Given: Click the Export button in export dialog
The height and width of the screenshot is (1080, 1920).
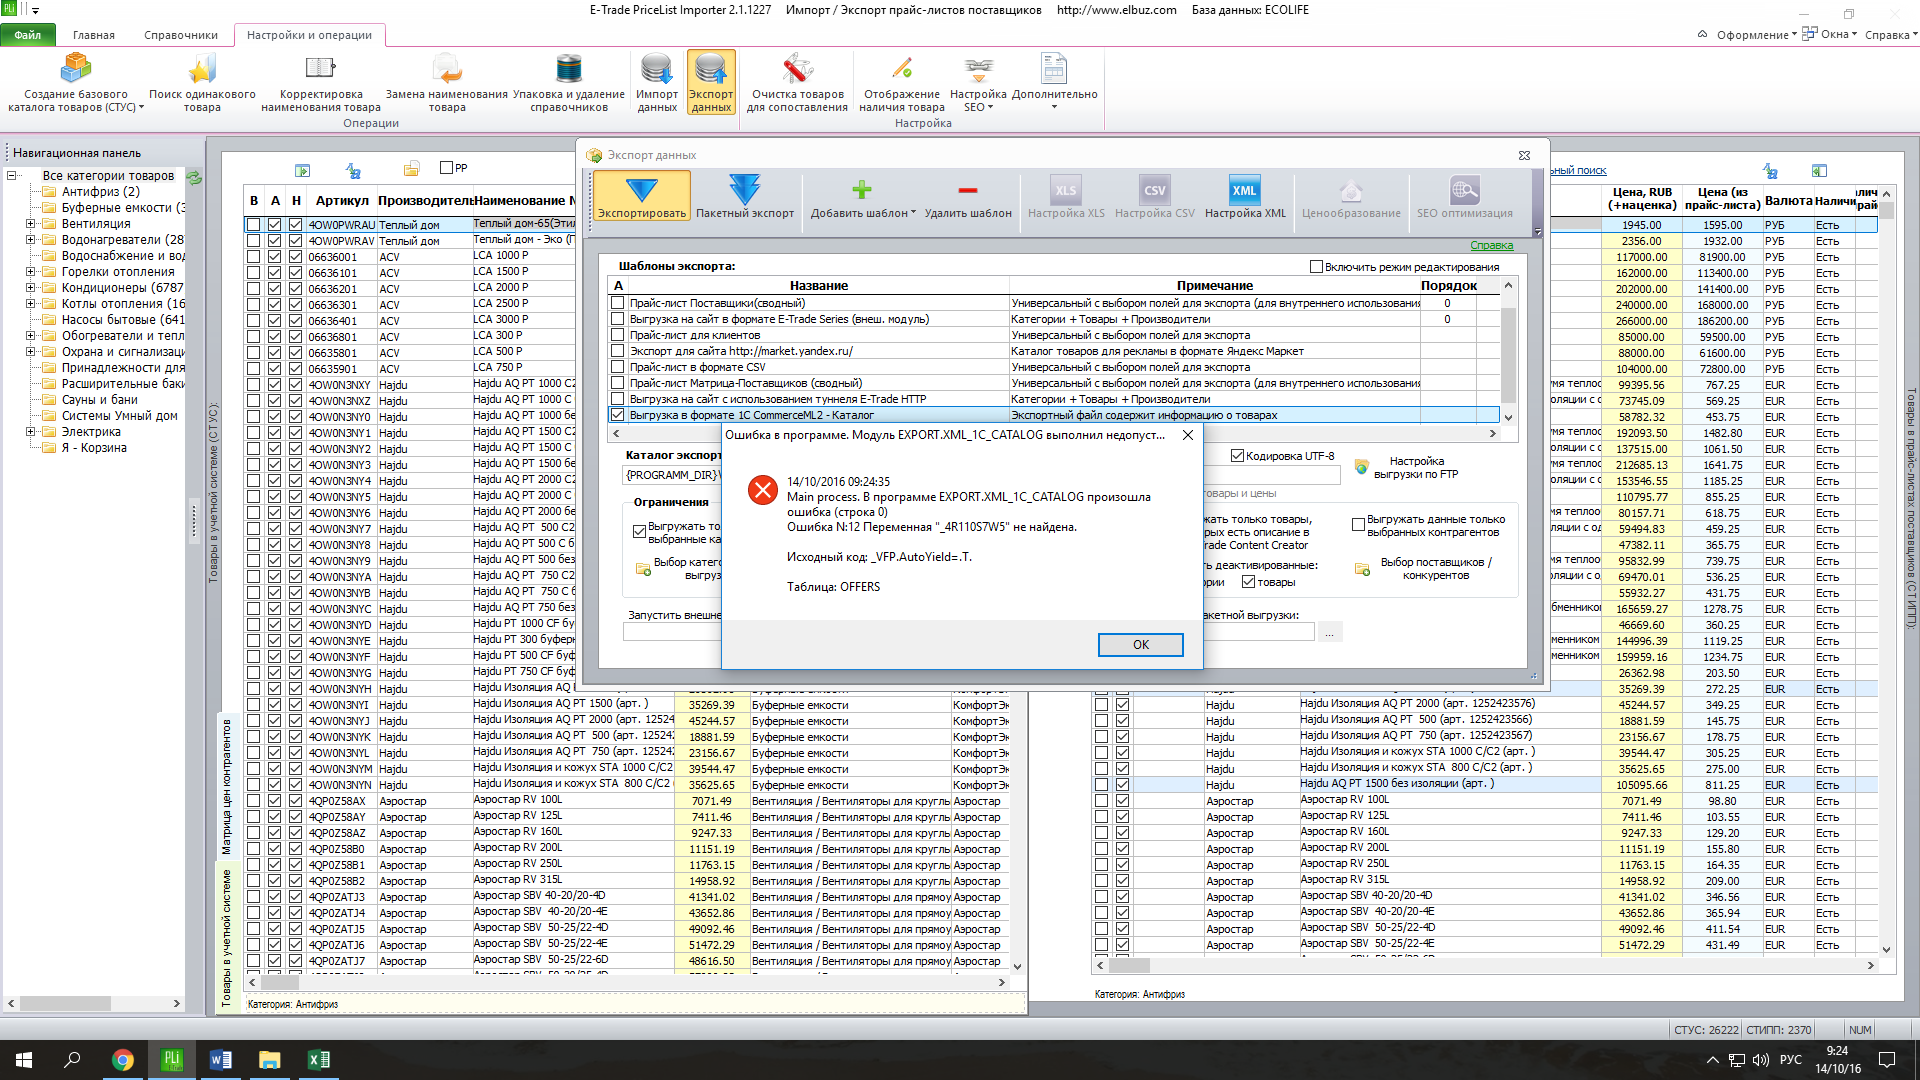Looking at the screenshot, I should [x=641, y=195].
